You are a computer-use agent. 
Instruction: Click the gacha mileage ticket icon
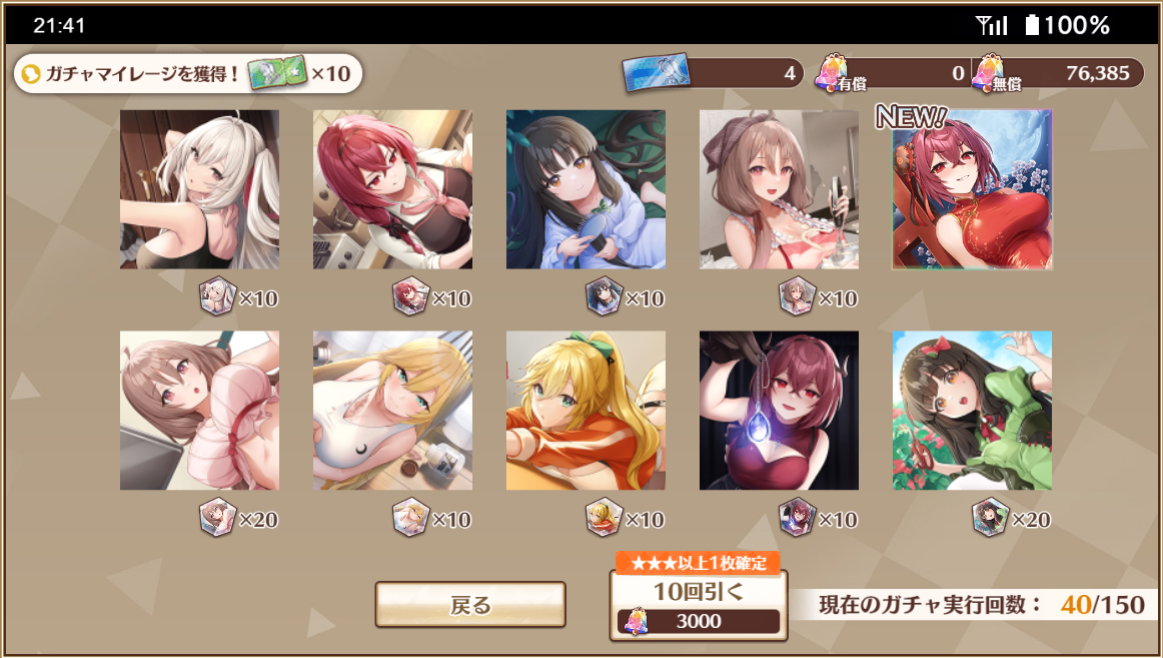pos(277,73)
